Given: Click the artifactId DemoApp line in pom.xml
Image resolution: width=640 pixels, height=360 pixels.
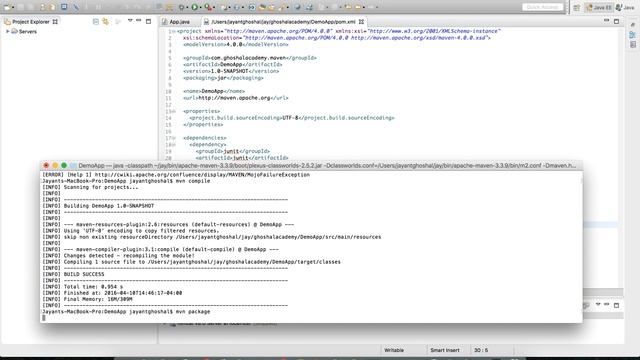Looking at the screenshot, I should point(233,64).
